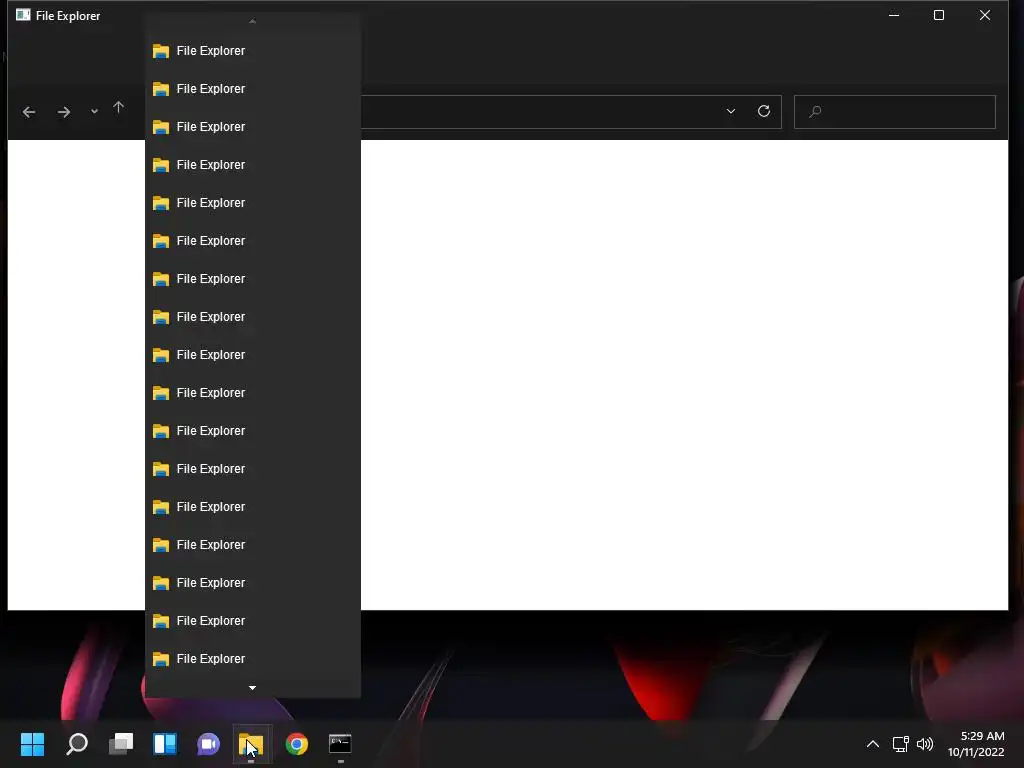Click the File Explorer taskbar icon
Image resolution: width=1024 pixels, height=768 pixels.
coord(251,744)
